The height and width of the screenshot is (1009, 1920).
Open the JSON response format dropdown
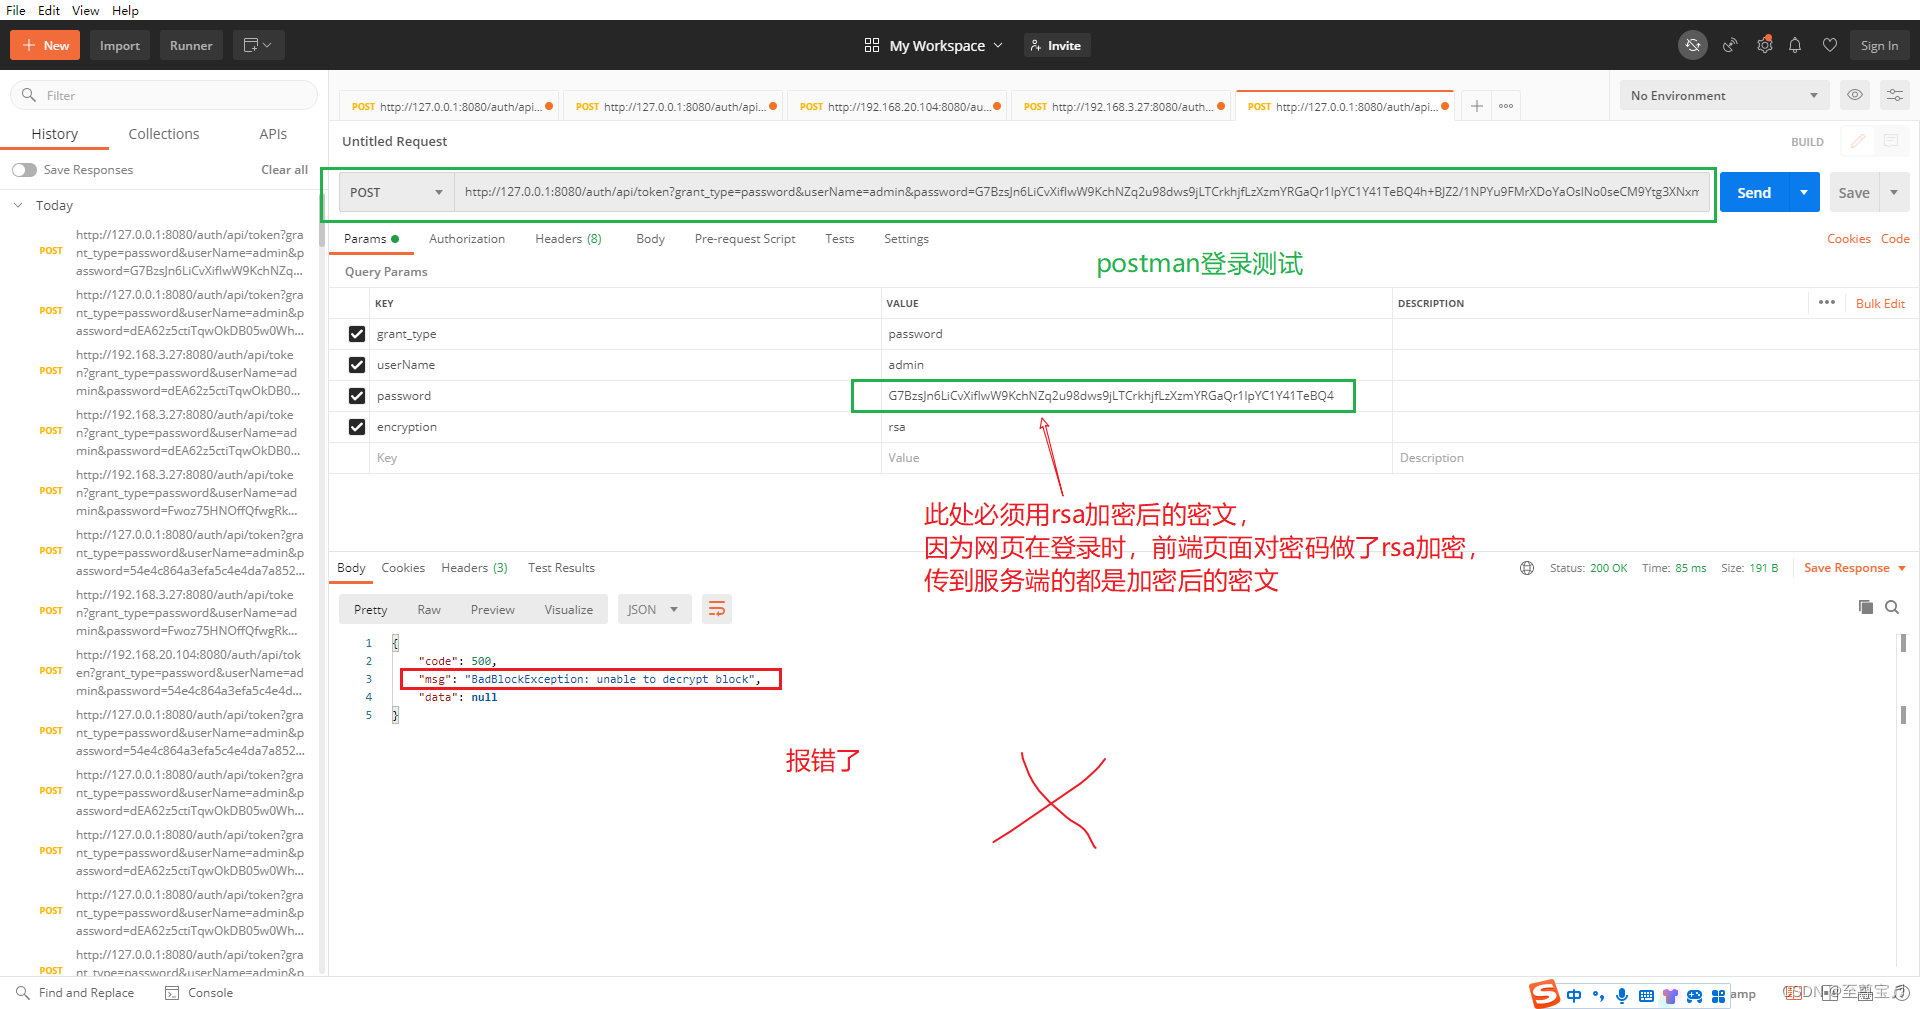pyautogui.click(x=653, y=608)
